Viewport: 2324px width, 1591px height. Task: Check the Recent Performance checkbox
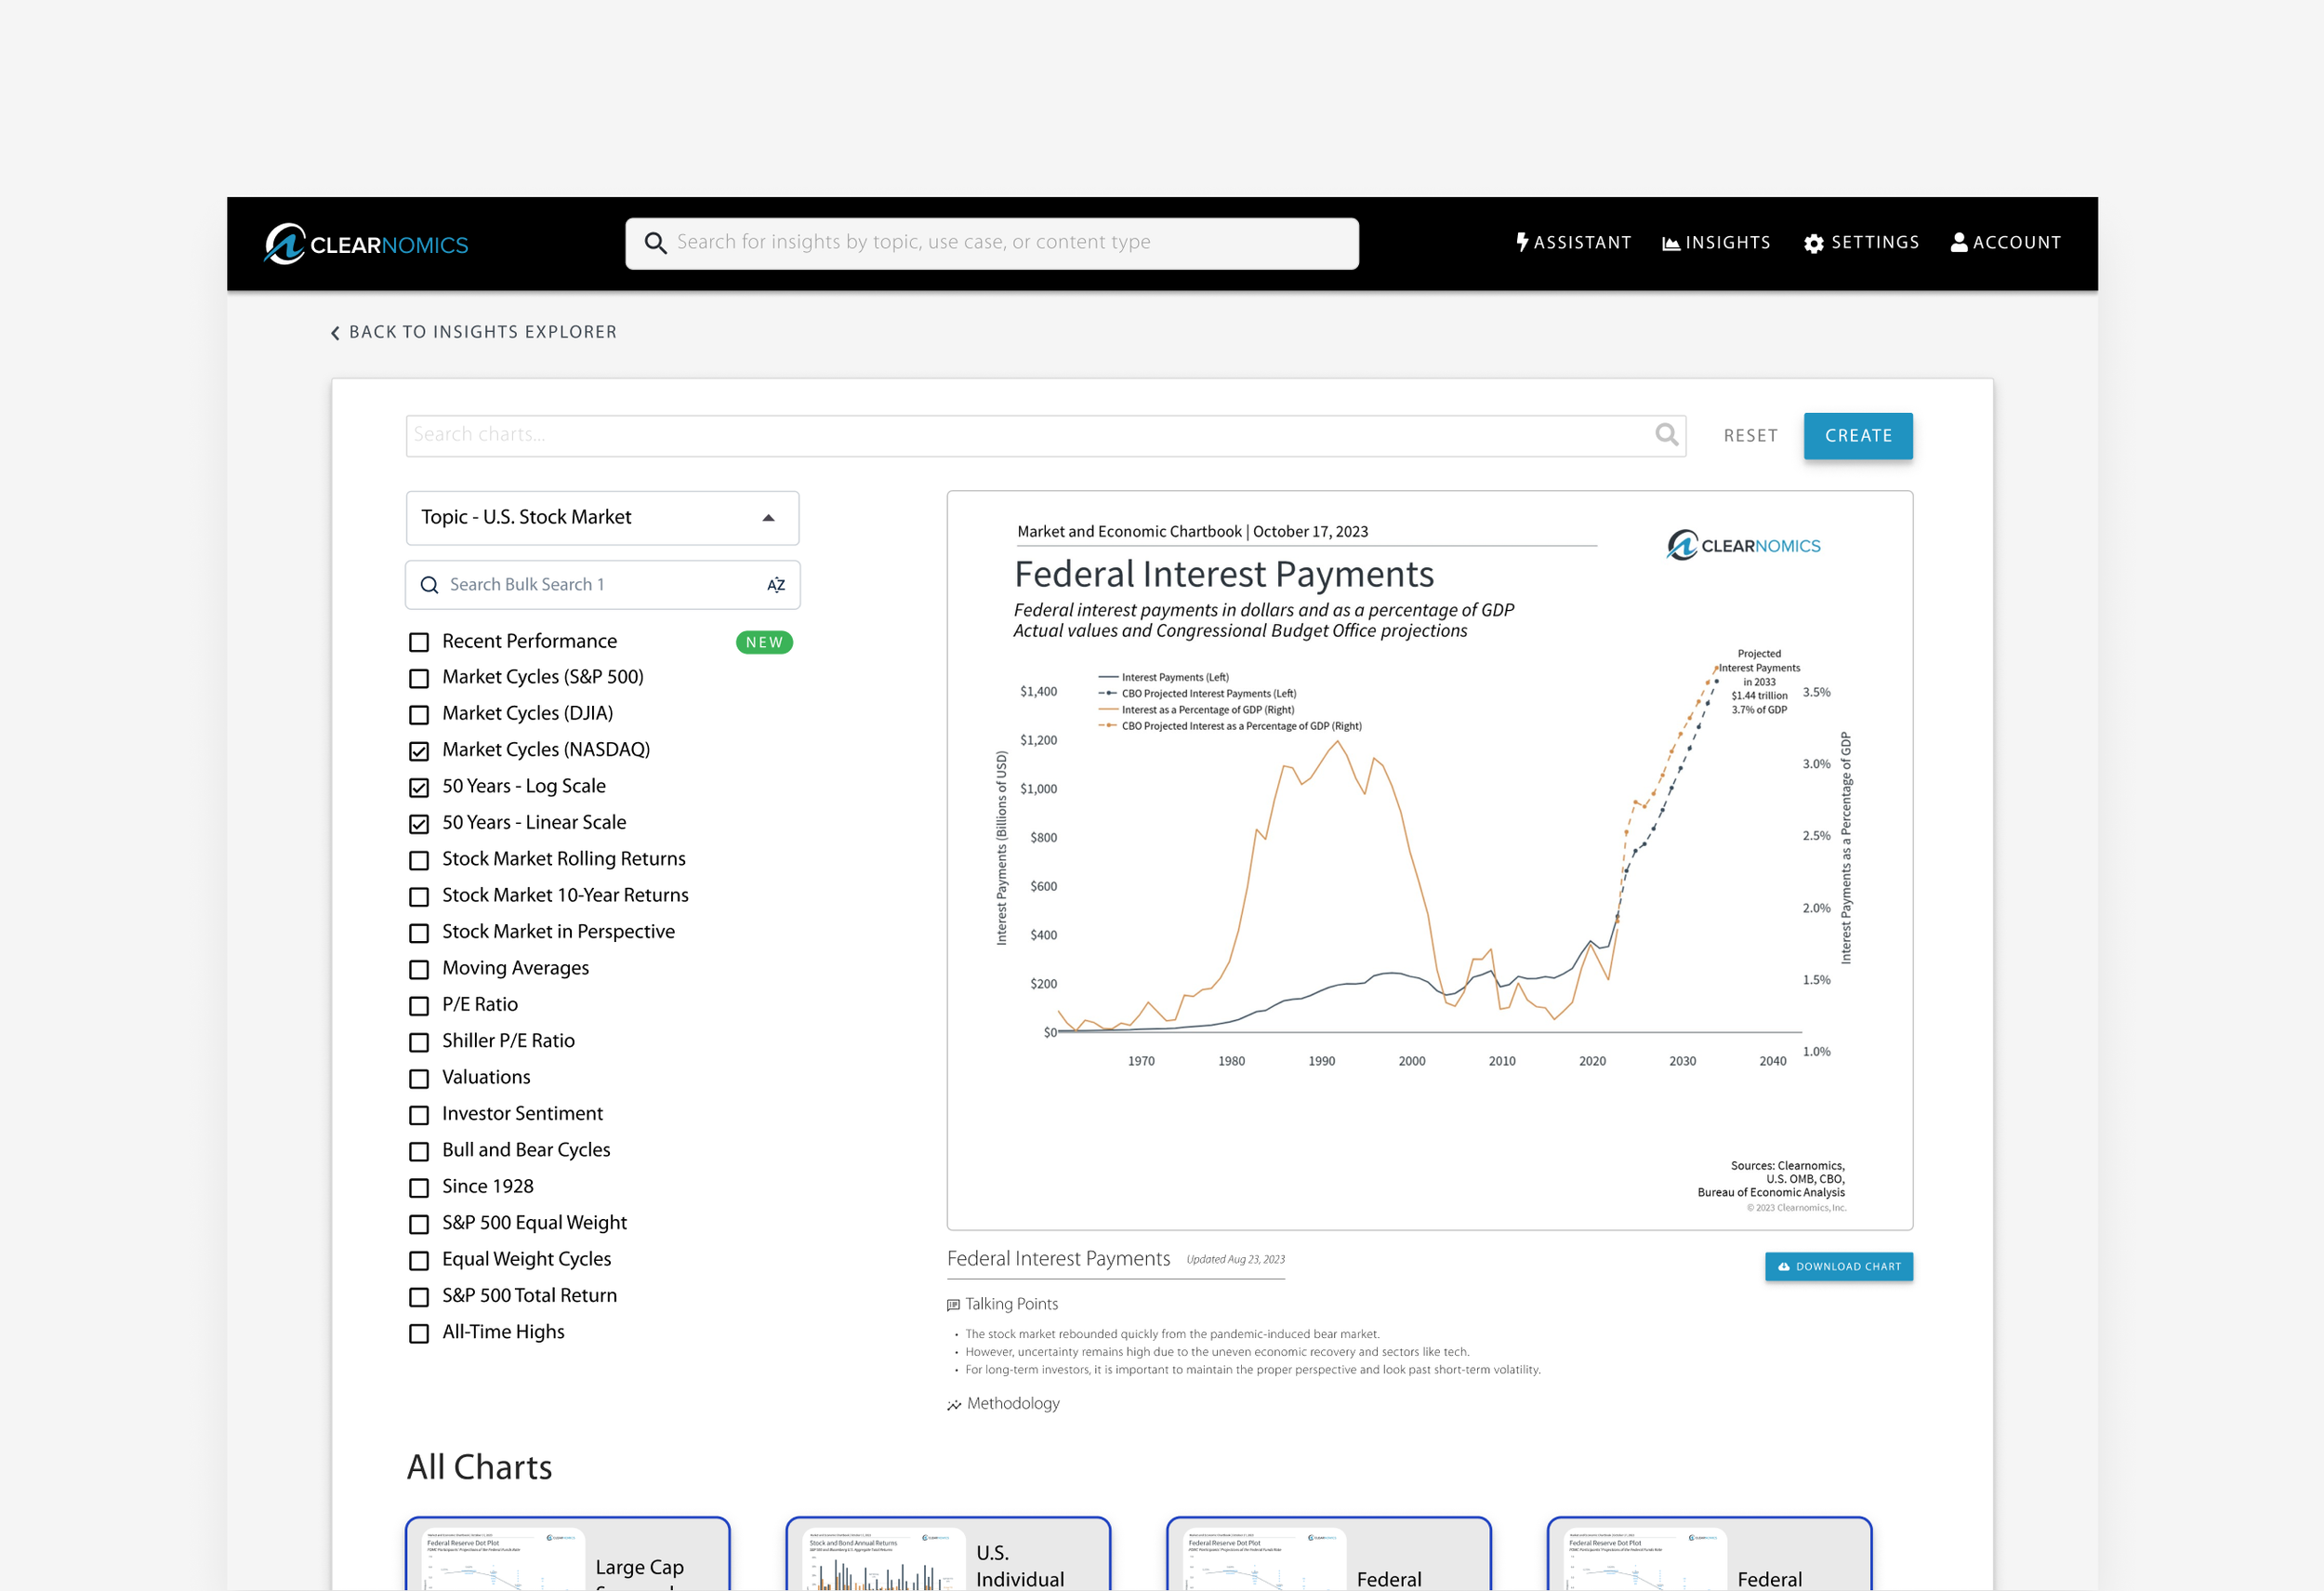[x=419, y=642]
